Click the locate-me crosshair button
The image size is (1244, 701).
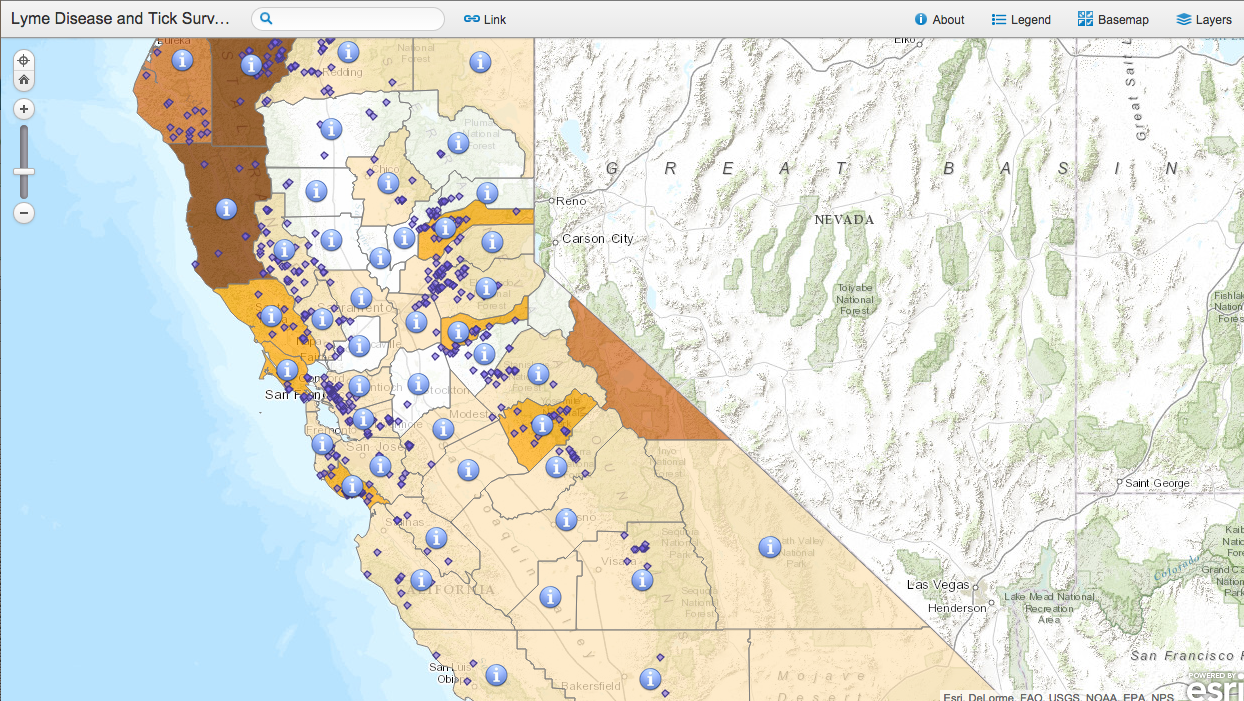coord(24,61)
